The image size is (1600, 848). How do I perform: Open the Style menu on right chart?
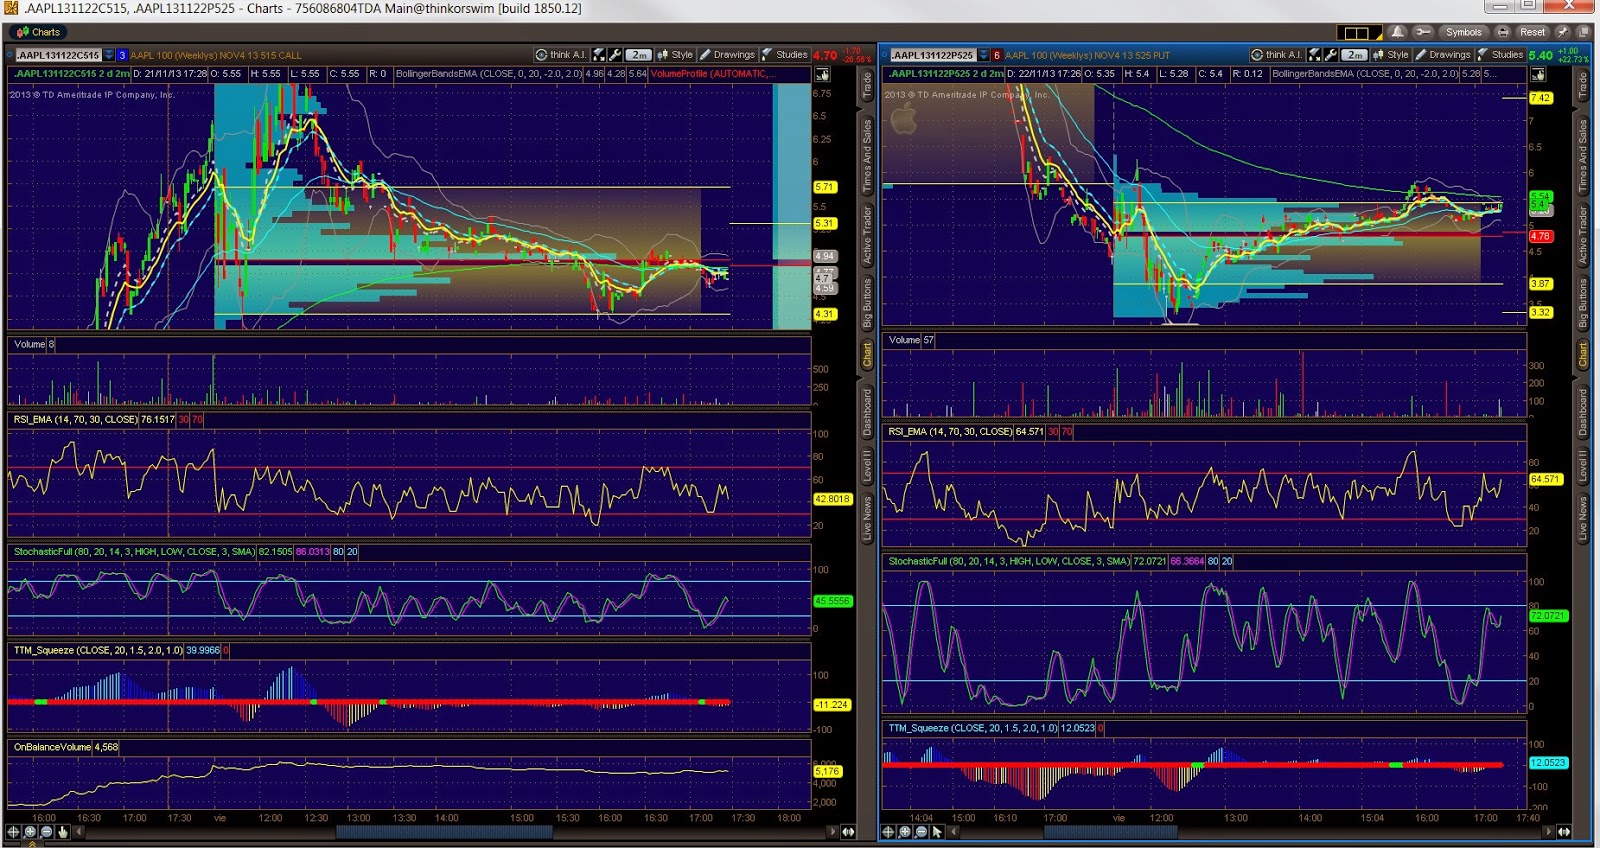[1391, 55]
